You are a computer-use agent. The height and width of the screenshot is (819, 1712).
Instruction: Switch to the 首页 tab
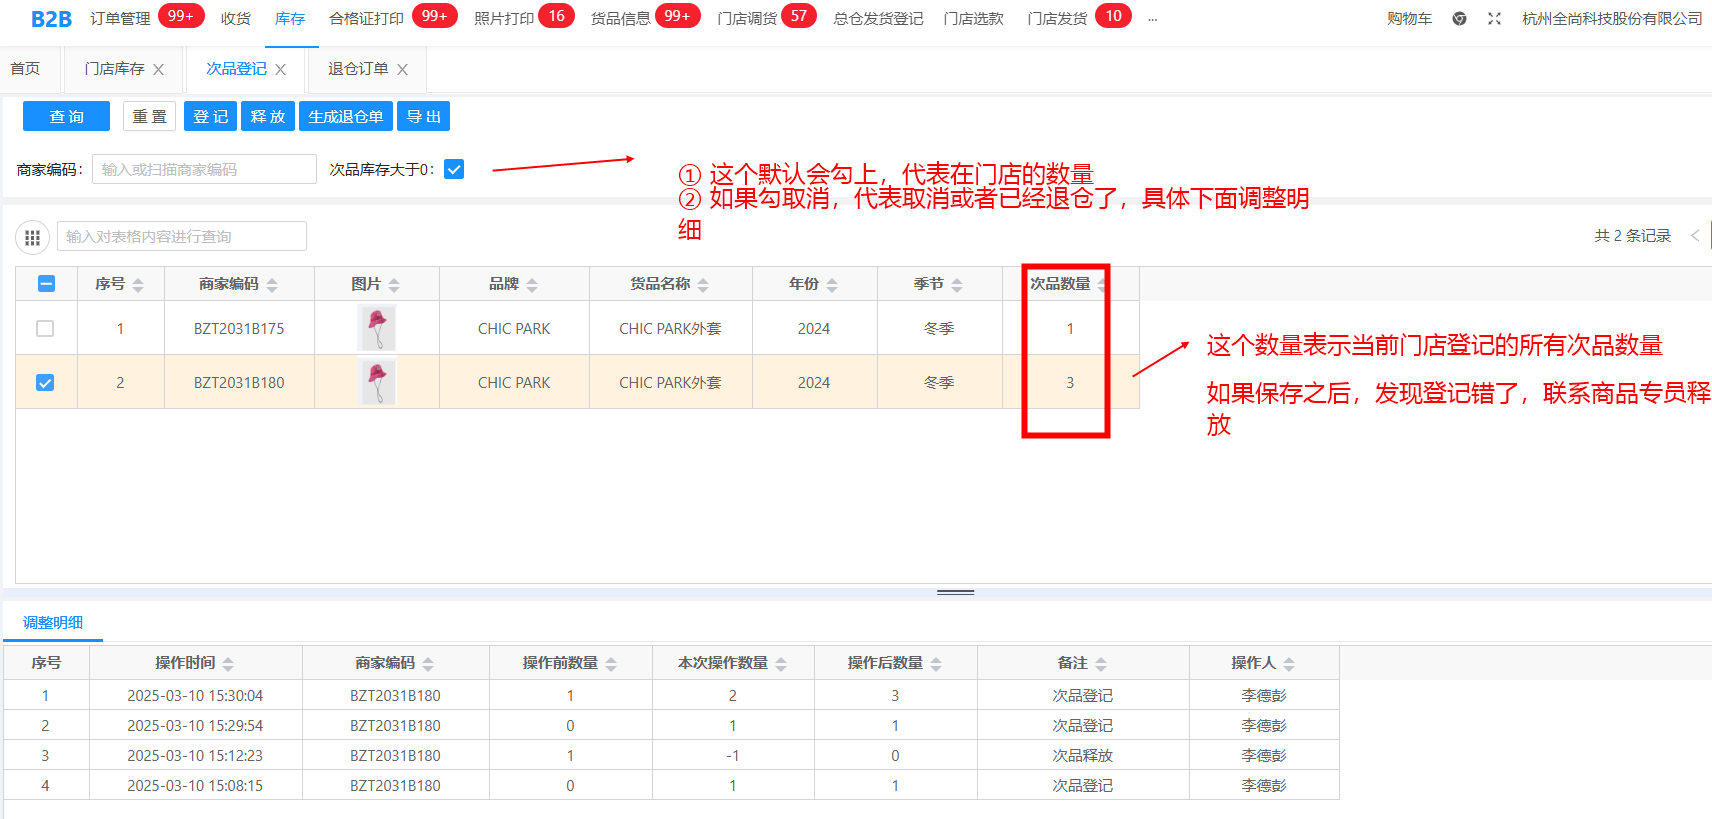pyautogui.click(x=26, y=69)
